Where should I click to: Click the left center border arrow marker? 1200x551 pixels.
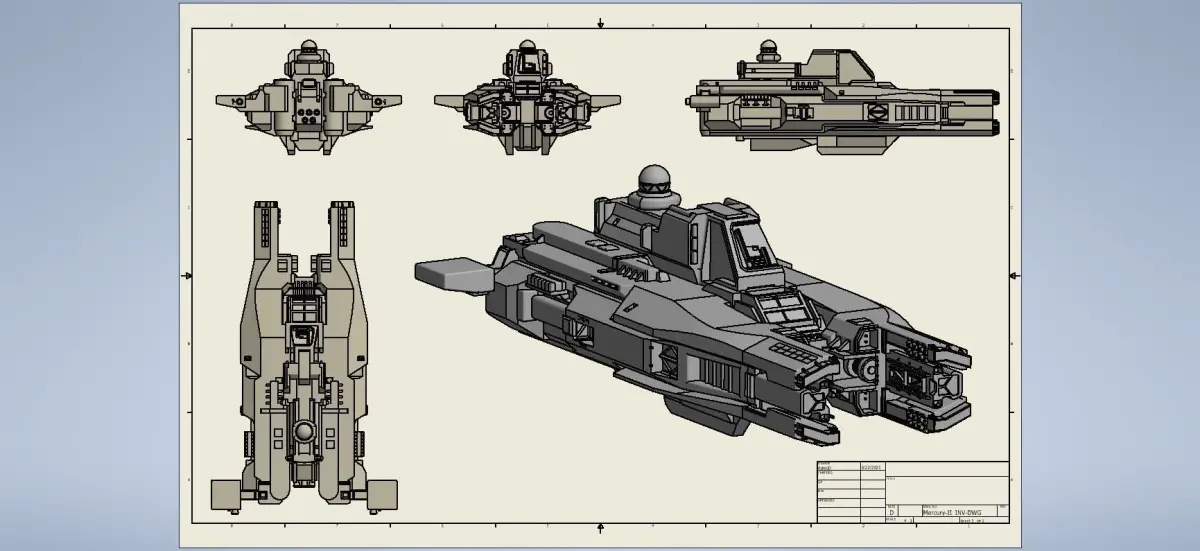tap(186, 275)
